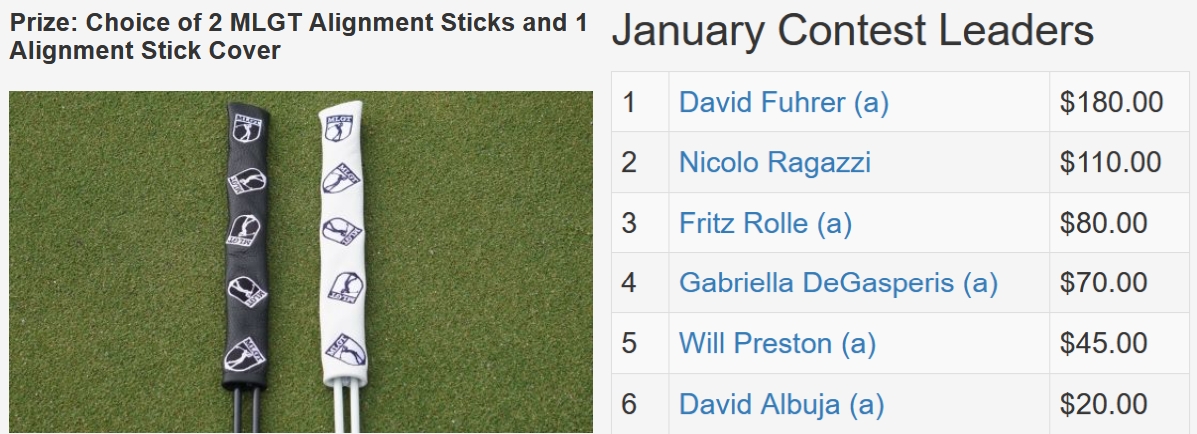Viewport: 1197px width, 434px height.
Task: Select Gabriella DeGasperis (a) link
Action: [x=838, y=283]
